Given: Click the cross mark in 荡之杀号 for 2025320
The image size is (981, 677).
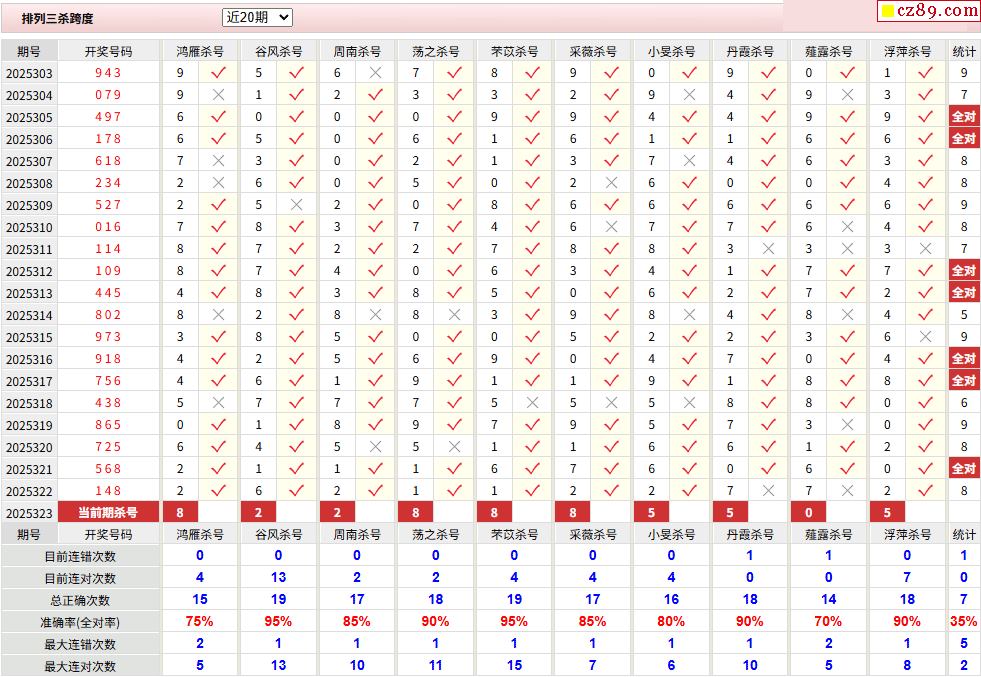Looking at the screenshot, I should [454, 447].
